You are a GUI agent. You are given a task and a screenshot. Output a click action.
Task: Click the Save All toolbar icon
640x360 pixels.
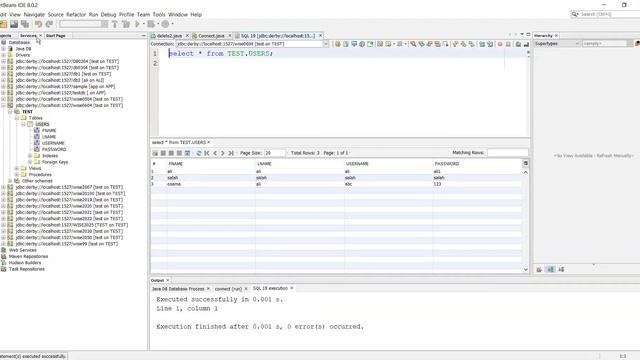coord(25,24)
